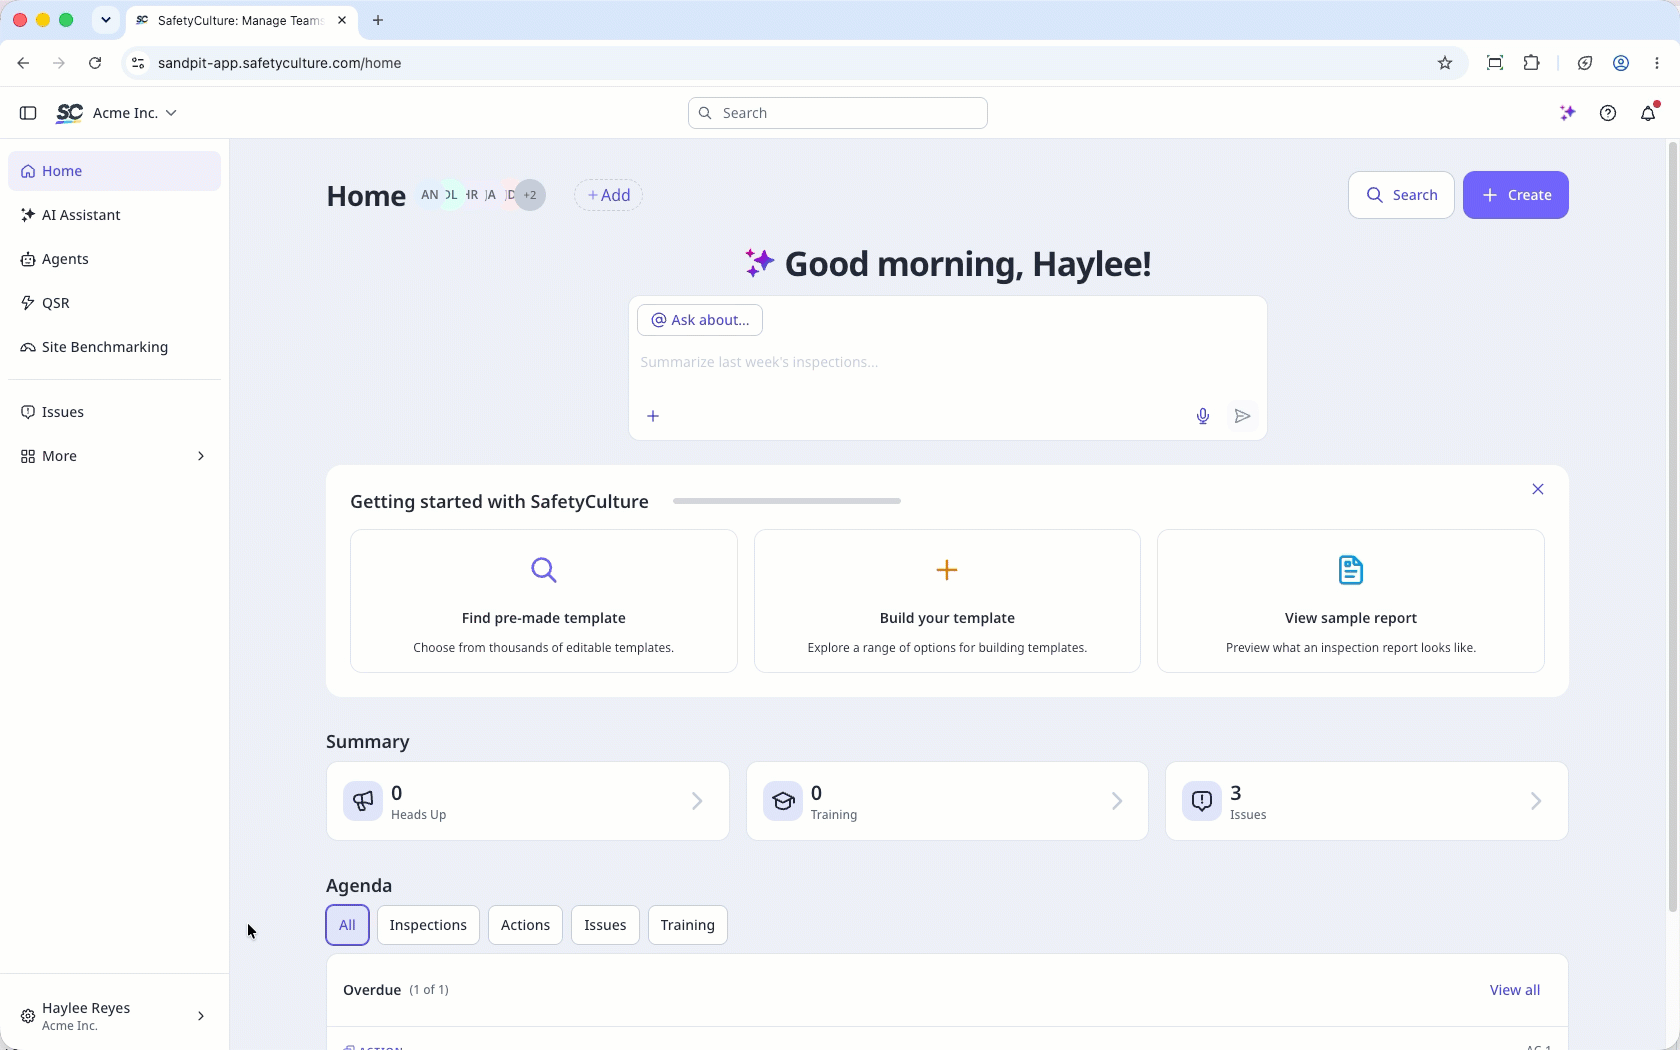Click the AI sparkle icon in header
Viewport: 1680px width, 1050px height.
pos(1568,113)
